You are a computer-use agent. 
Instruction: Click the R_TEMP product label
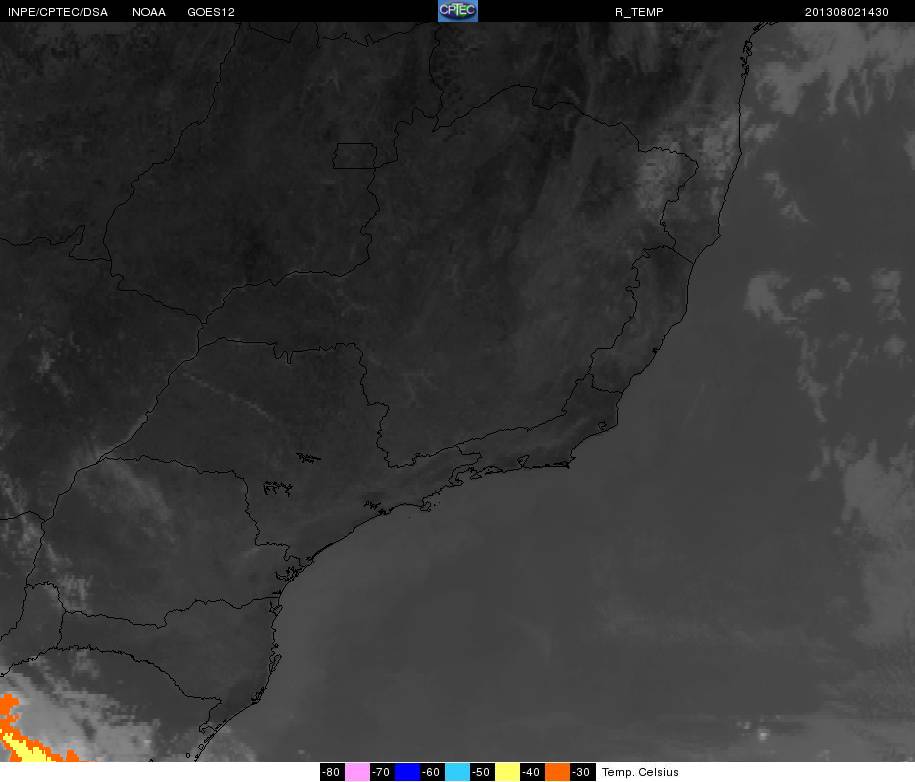[639, 12]
